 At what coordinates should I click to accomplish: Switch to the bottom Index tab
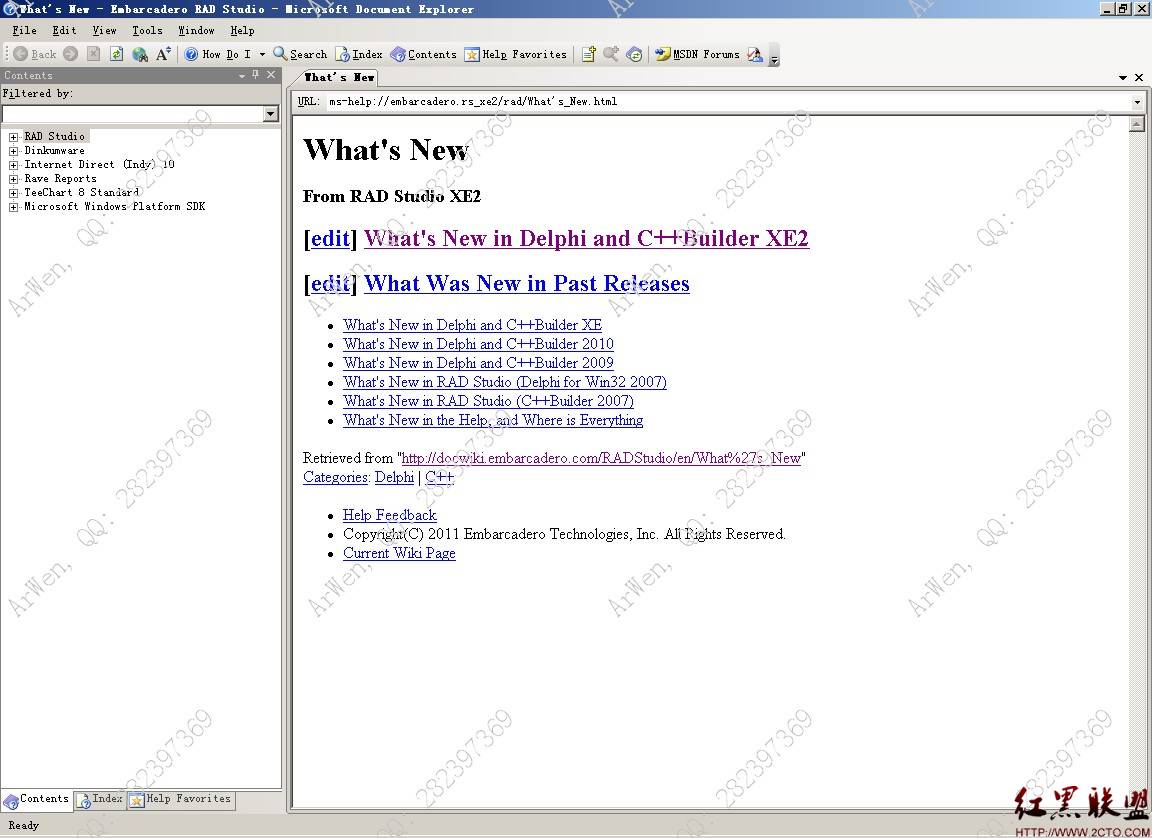100,799
